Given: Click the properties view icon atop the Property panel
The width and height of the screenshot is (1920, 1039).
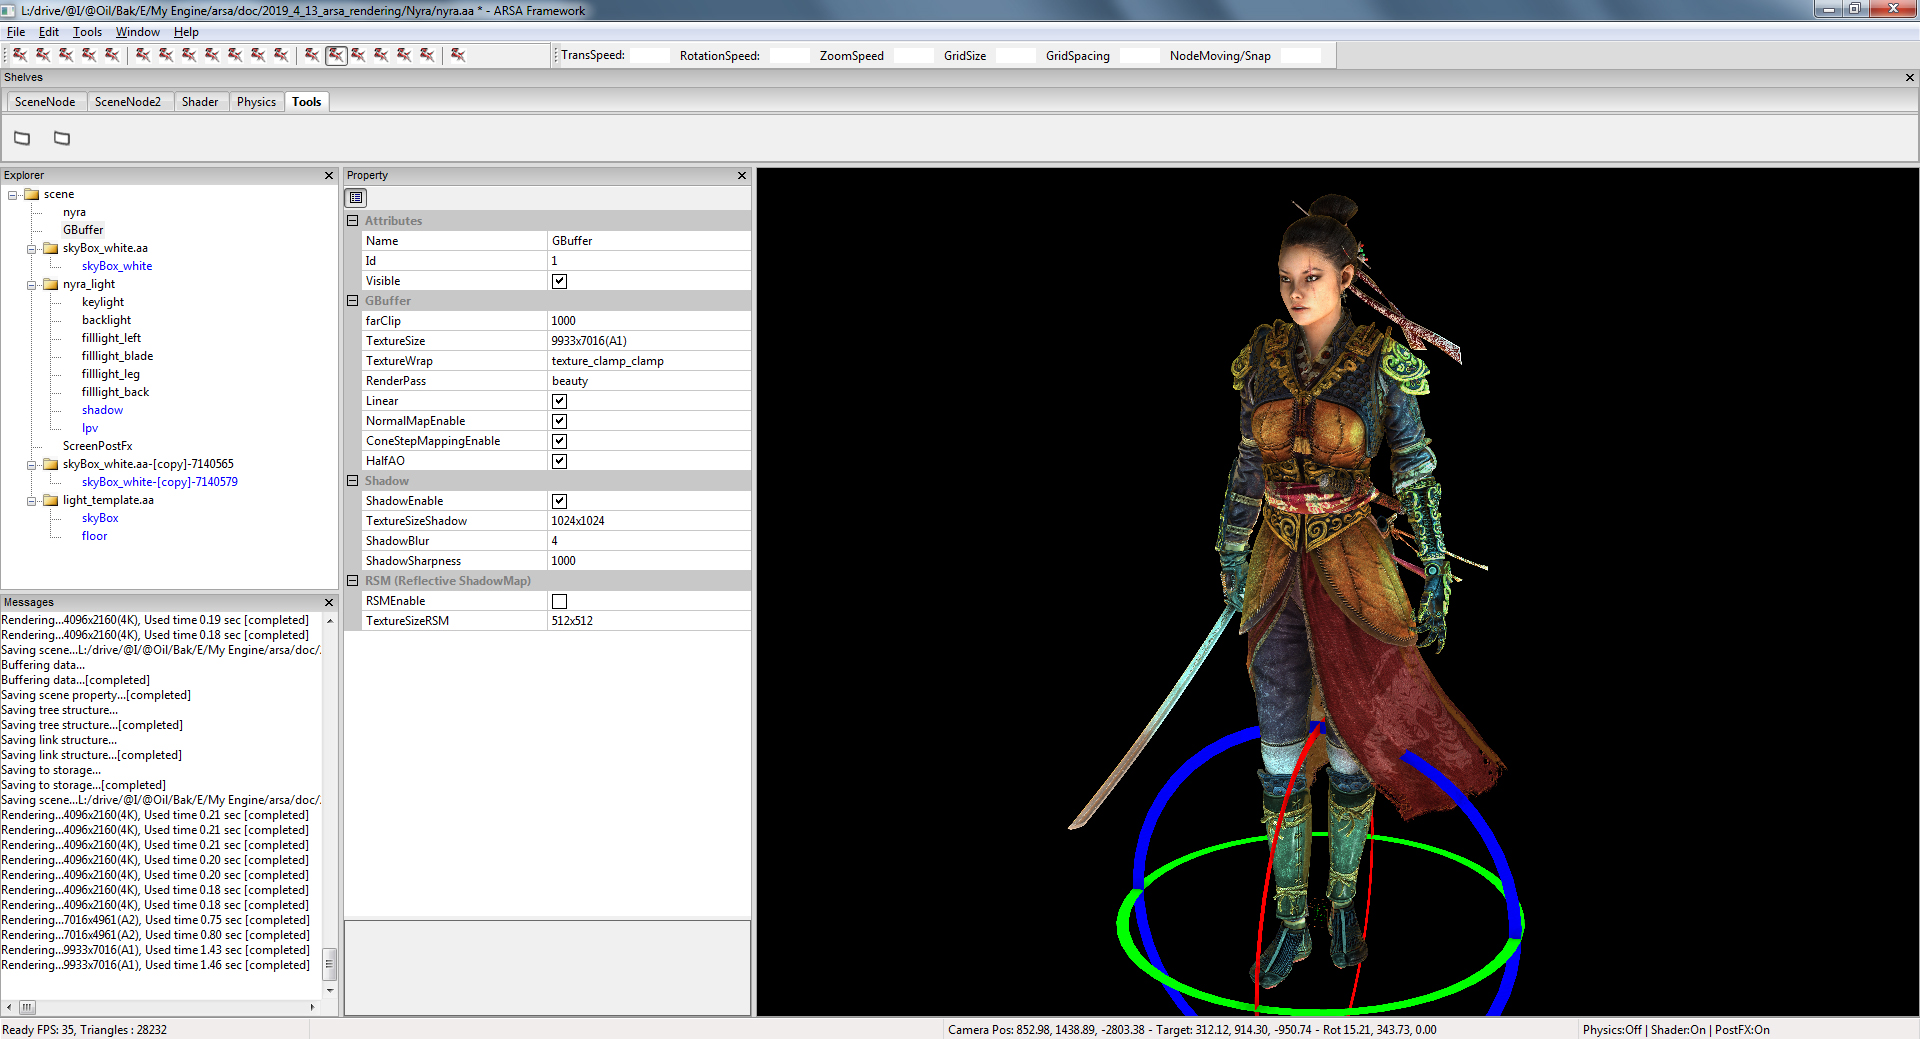Looking at the screenshot, I should pos(355,197).
